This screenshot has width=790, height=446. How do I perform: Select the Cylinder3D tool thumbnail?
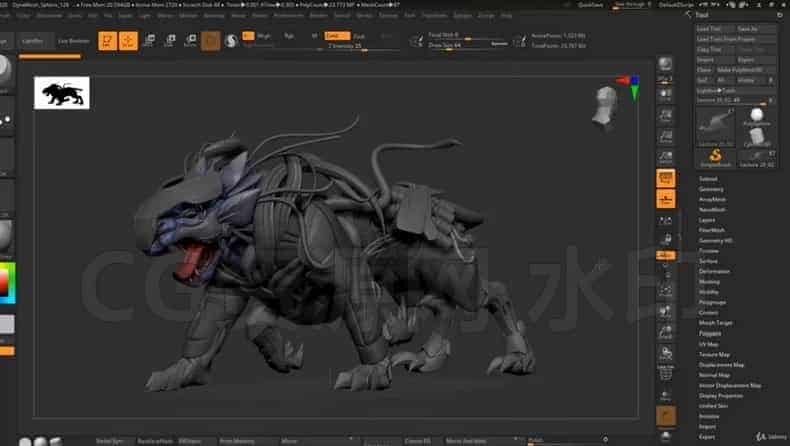757,137
